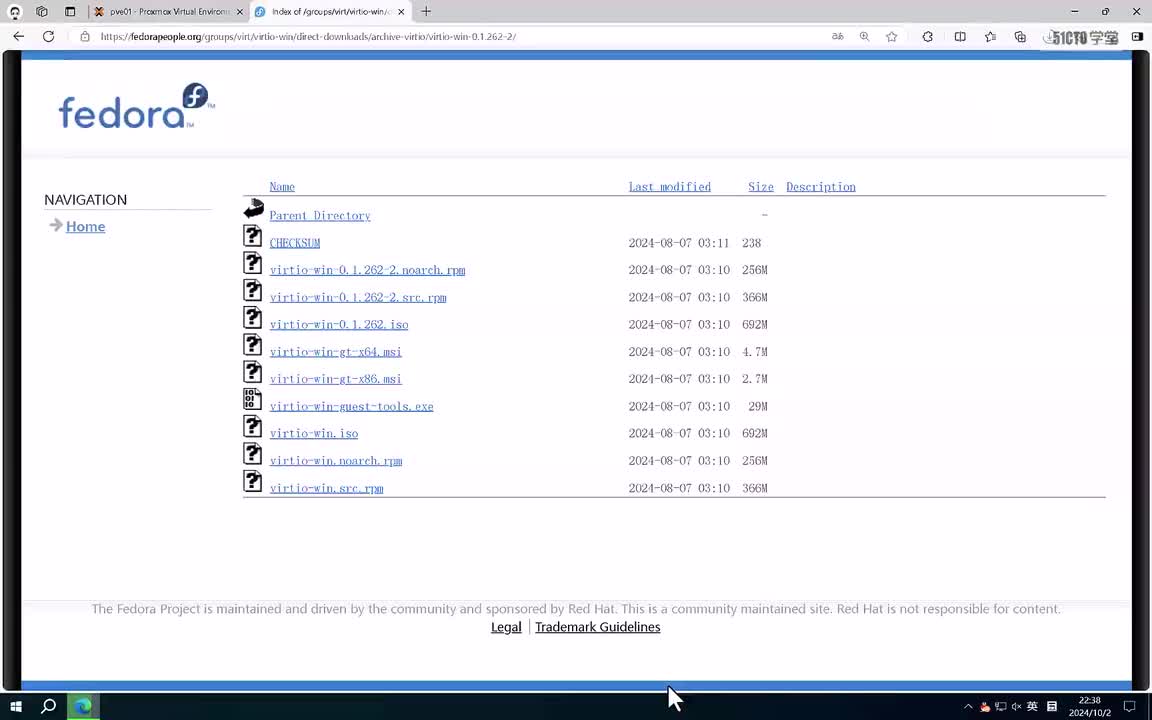Switch to pve01 Proxmox tab
1152x720 pixels.
point(169,12)
